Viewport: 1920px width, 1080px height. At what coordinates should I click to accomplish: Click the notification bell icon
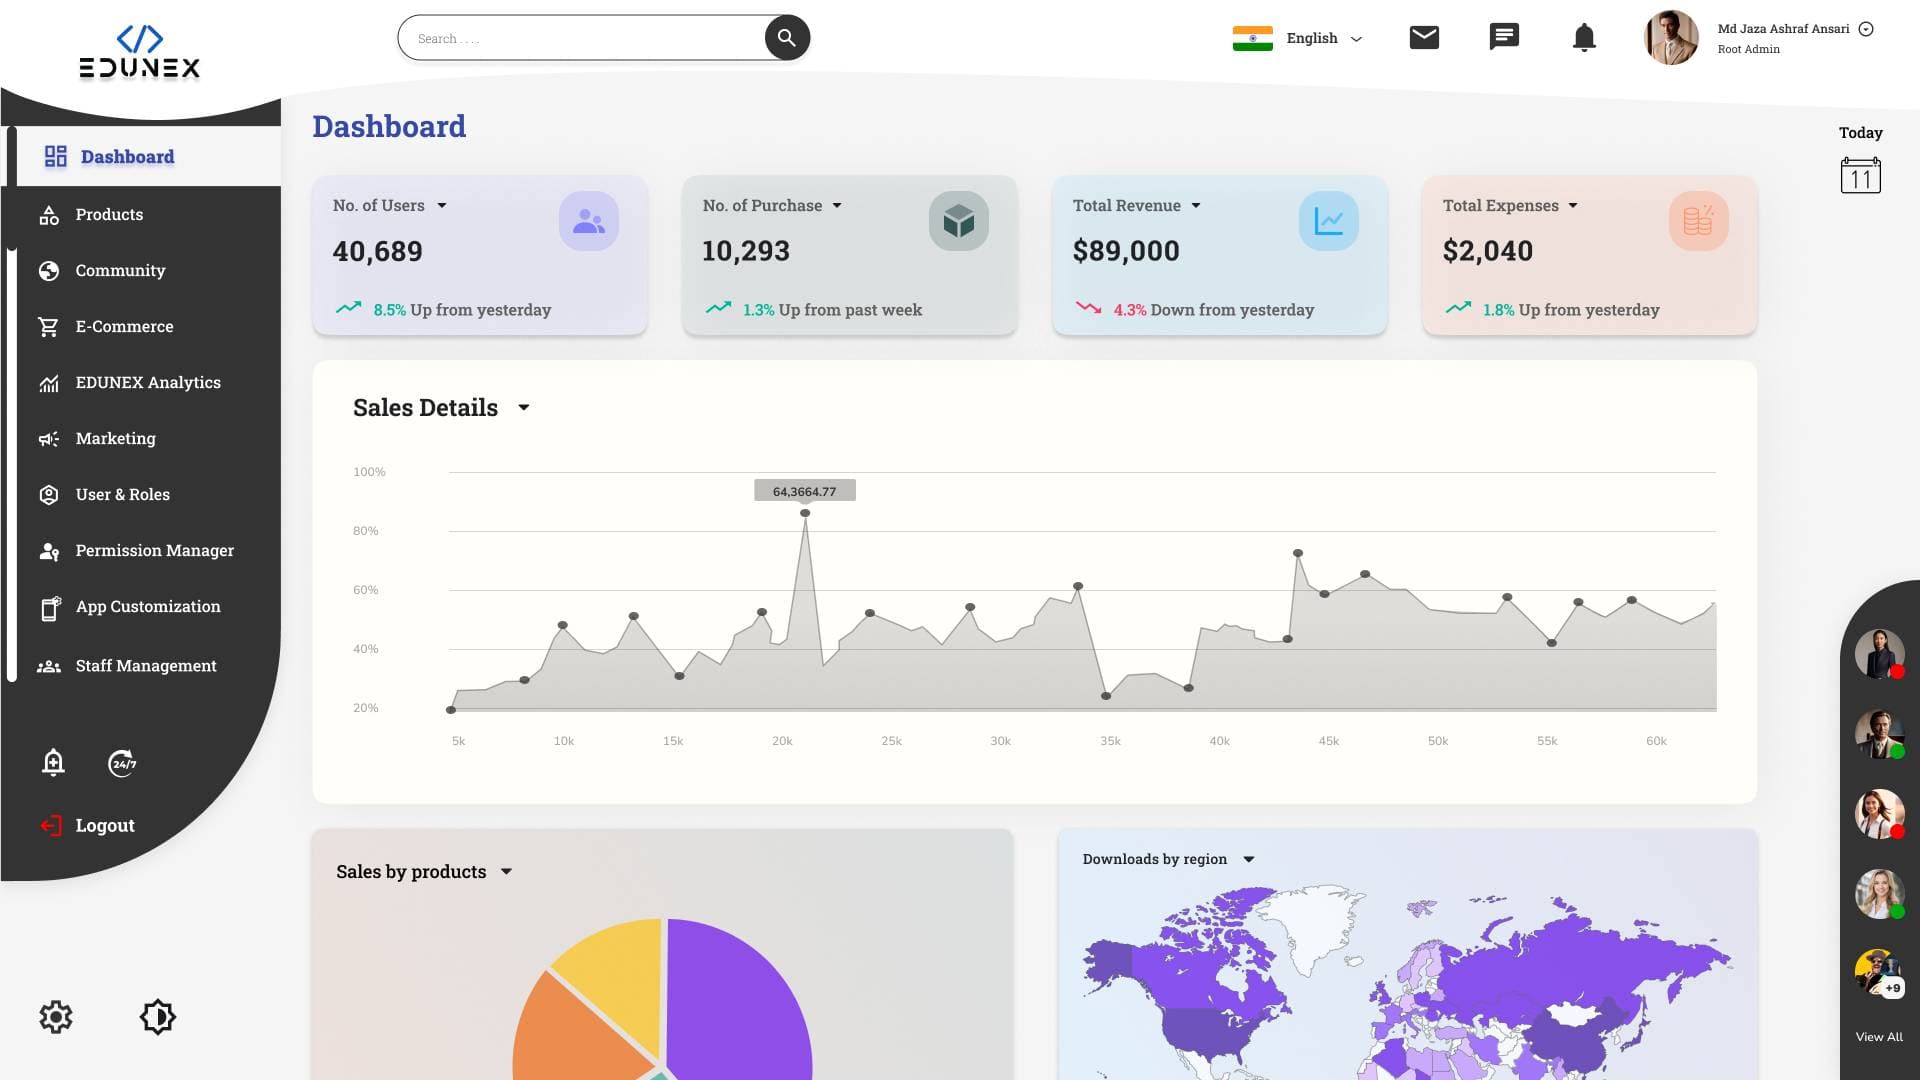1584,38
